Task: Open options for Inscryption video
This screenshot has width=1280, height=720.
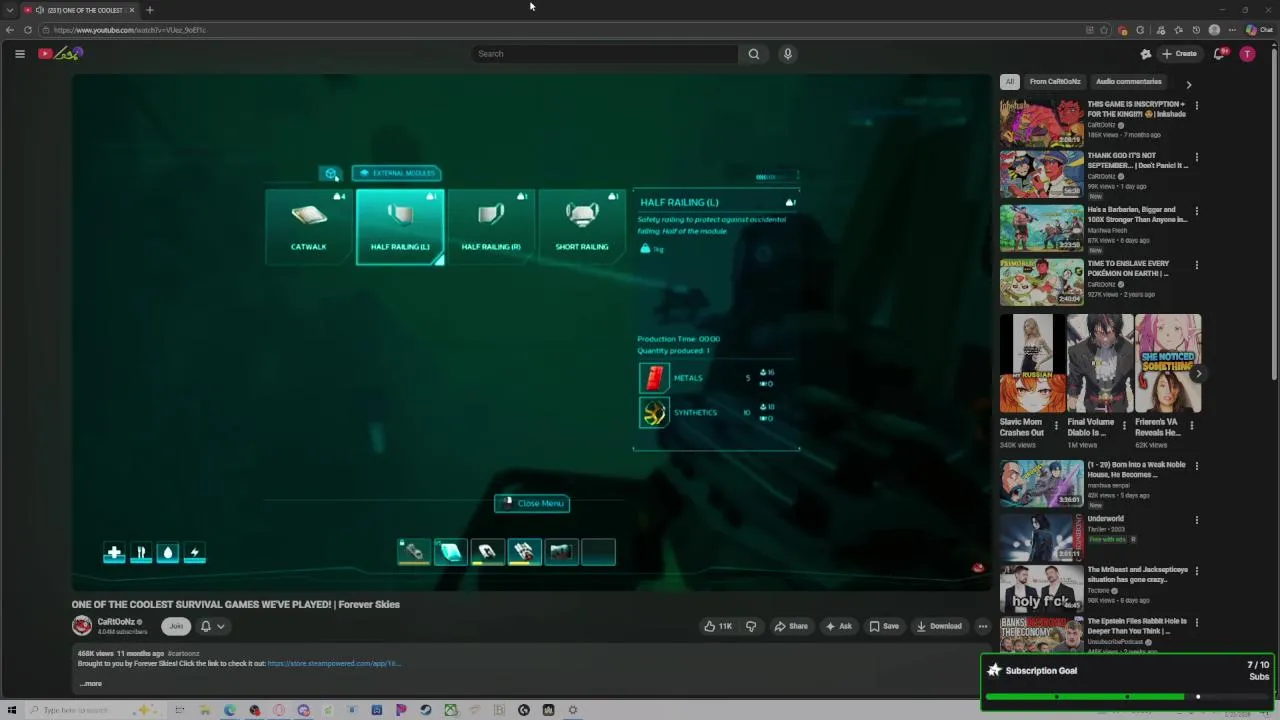Action: tap(1197, 105)
